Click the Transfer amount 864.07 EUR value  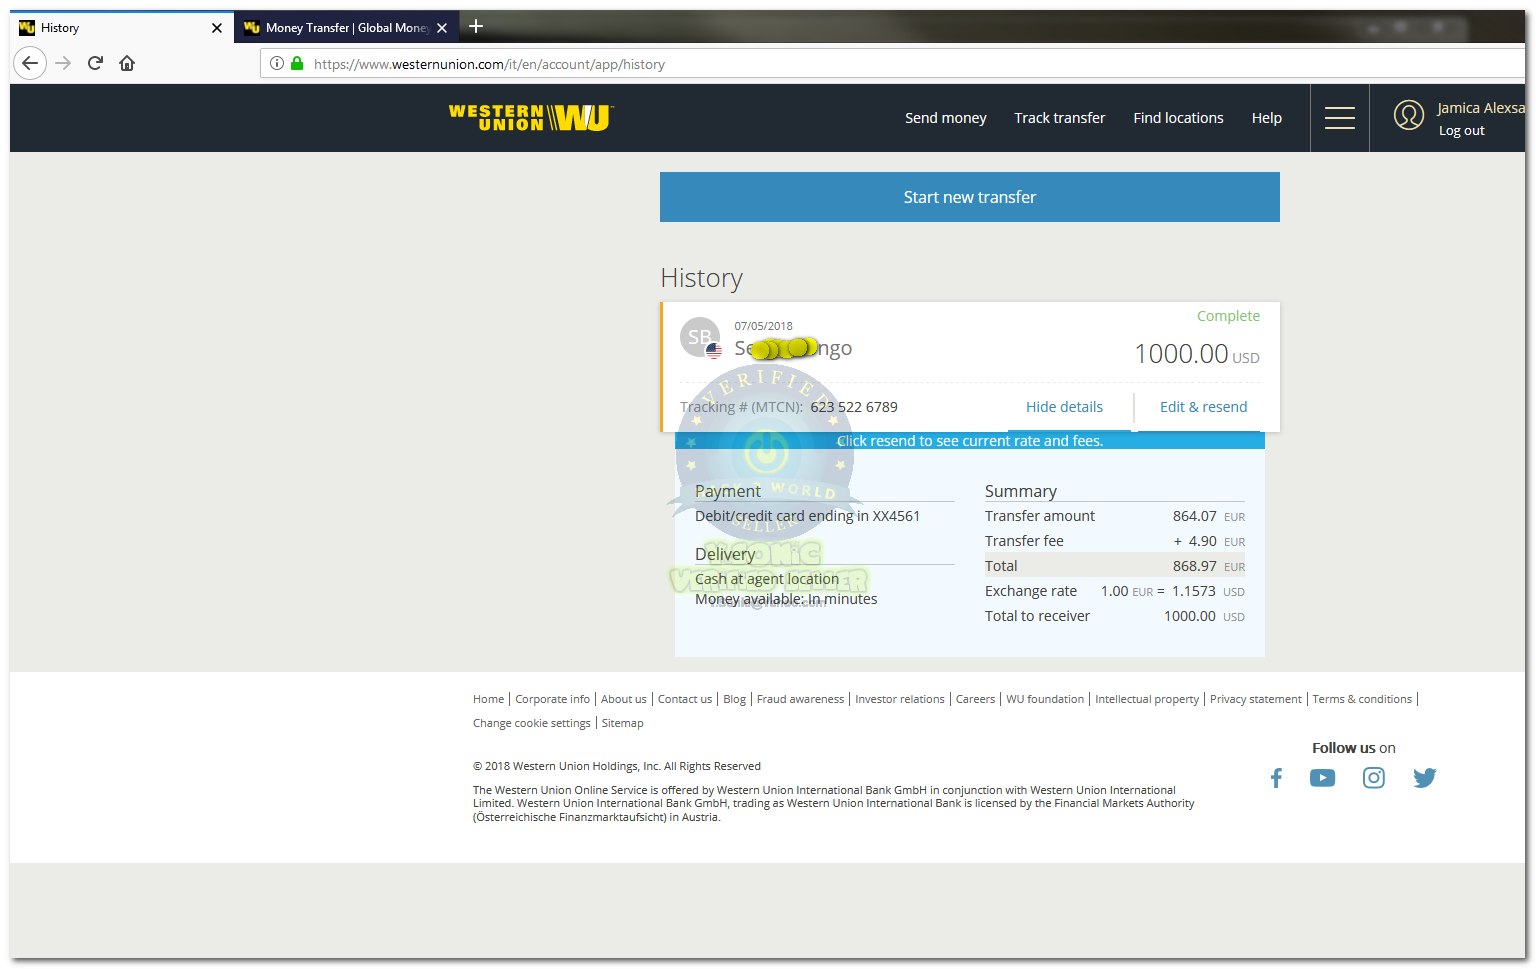[1209, 516]
